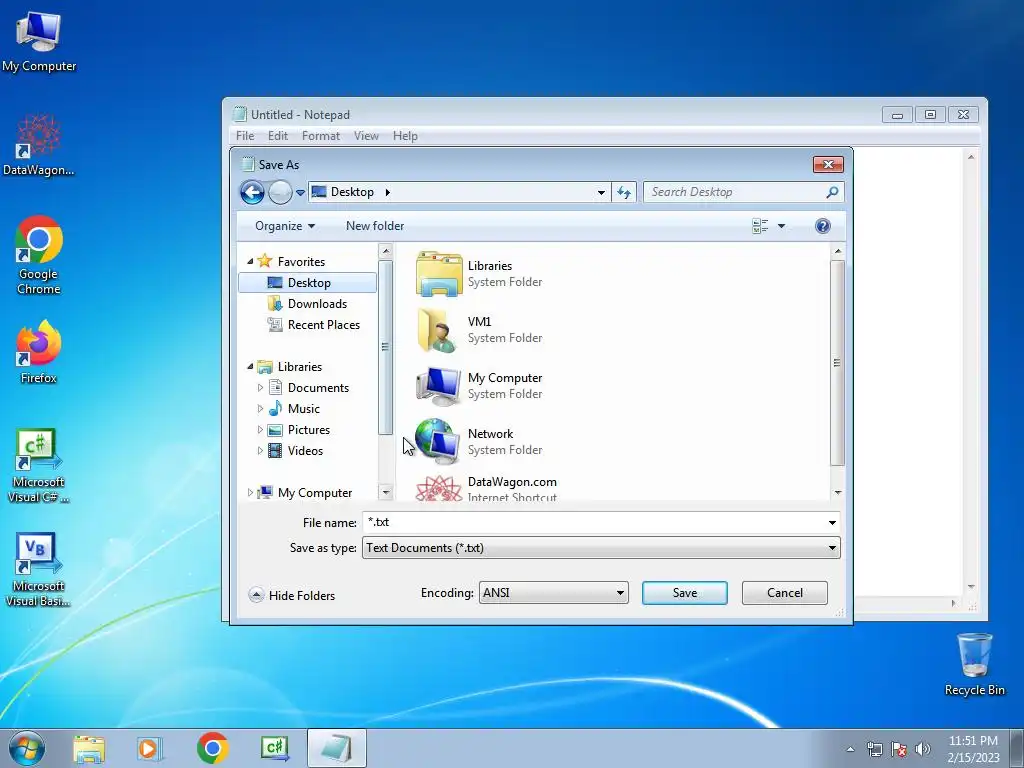Open the File name dropdown arrow
This screenshot has height=768, width=1024.
pyautogui.click(x=832, y=522)
